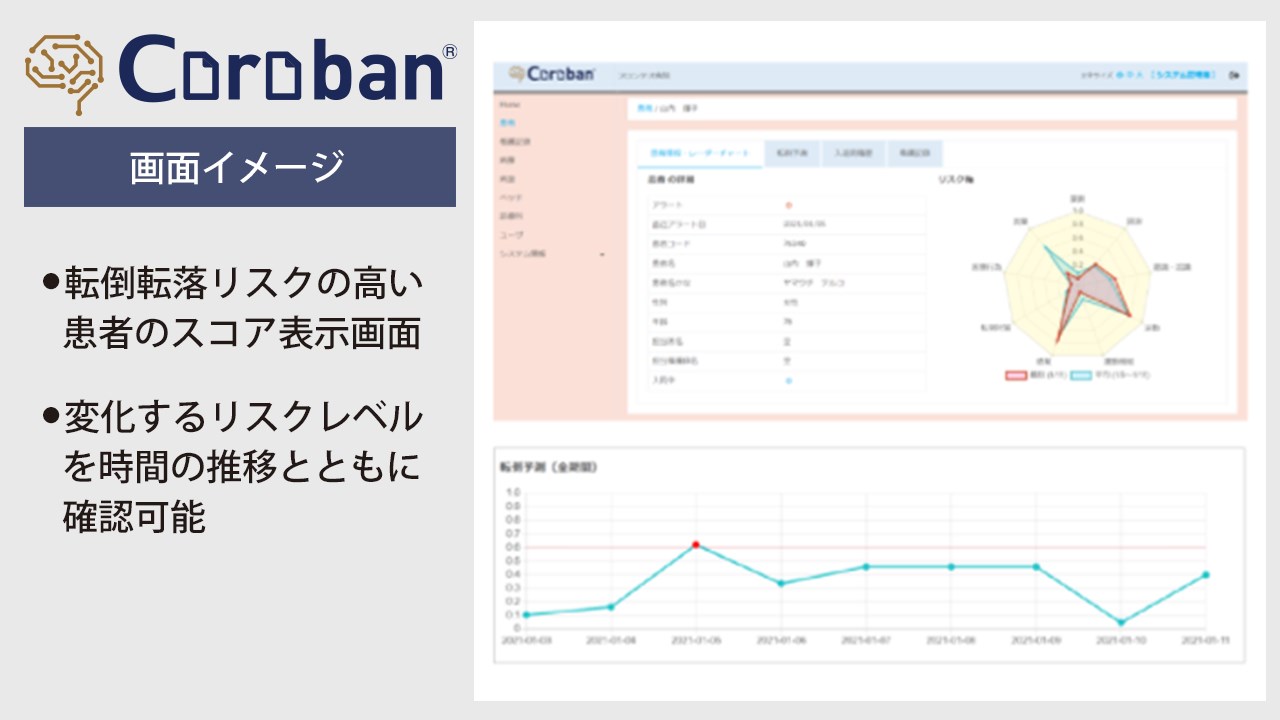Click the 転倒予測（全期間） chart title
1280x720 pixels.
point(548,467)
